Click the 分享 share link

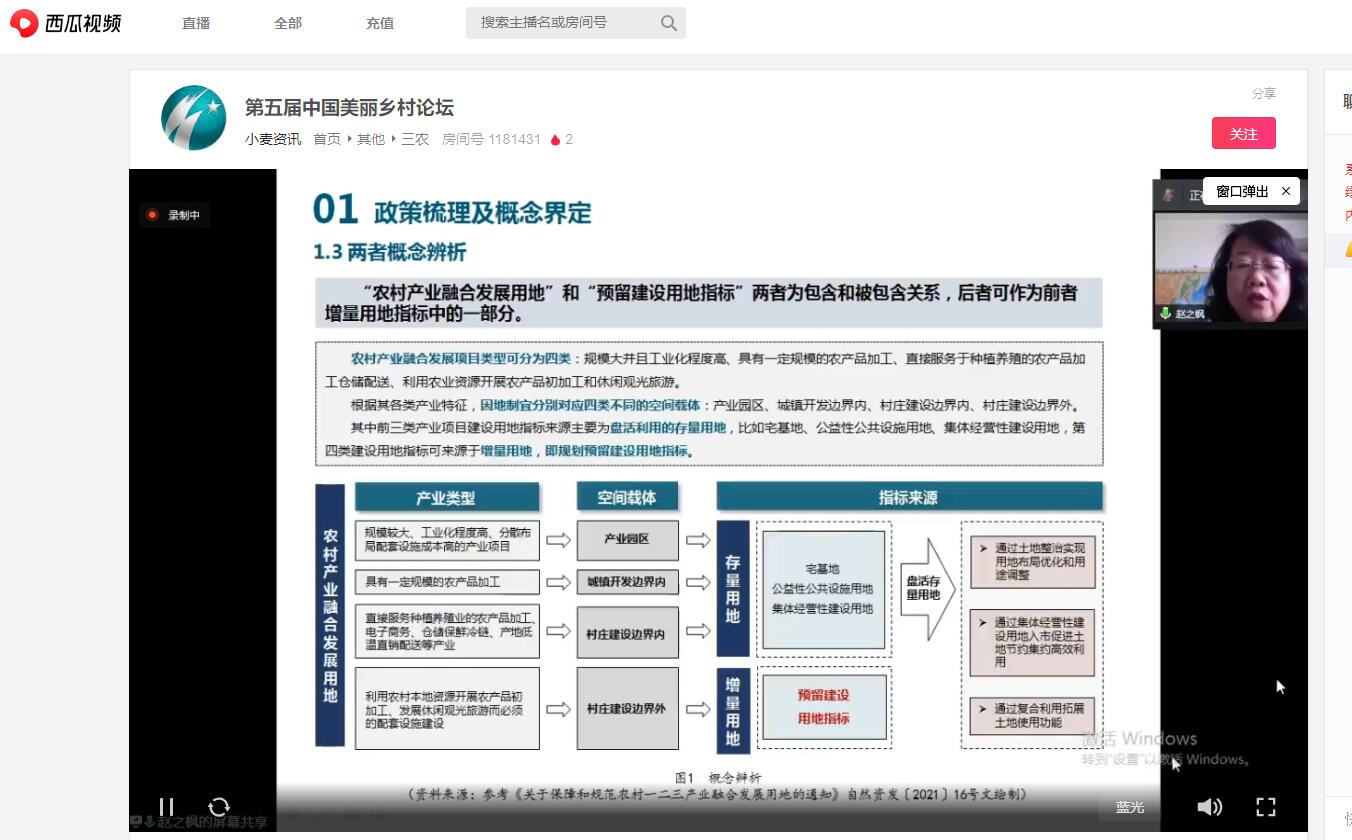pos(1264,94)
